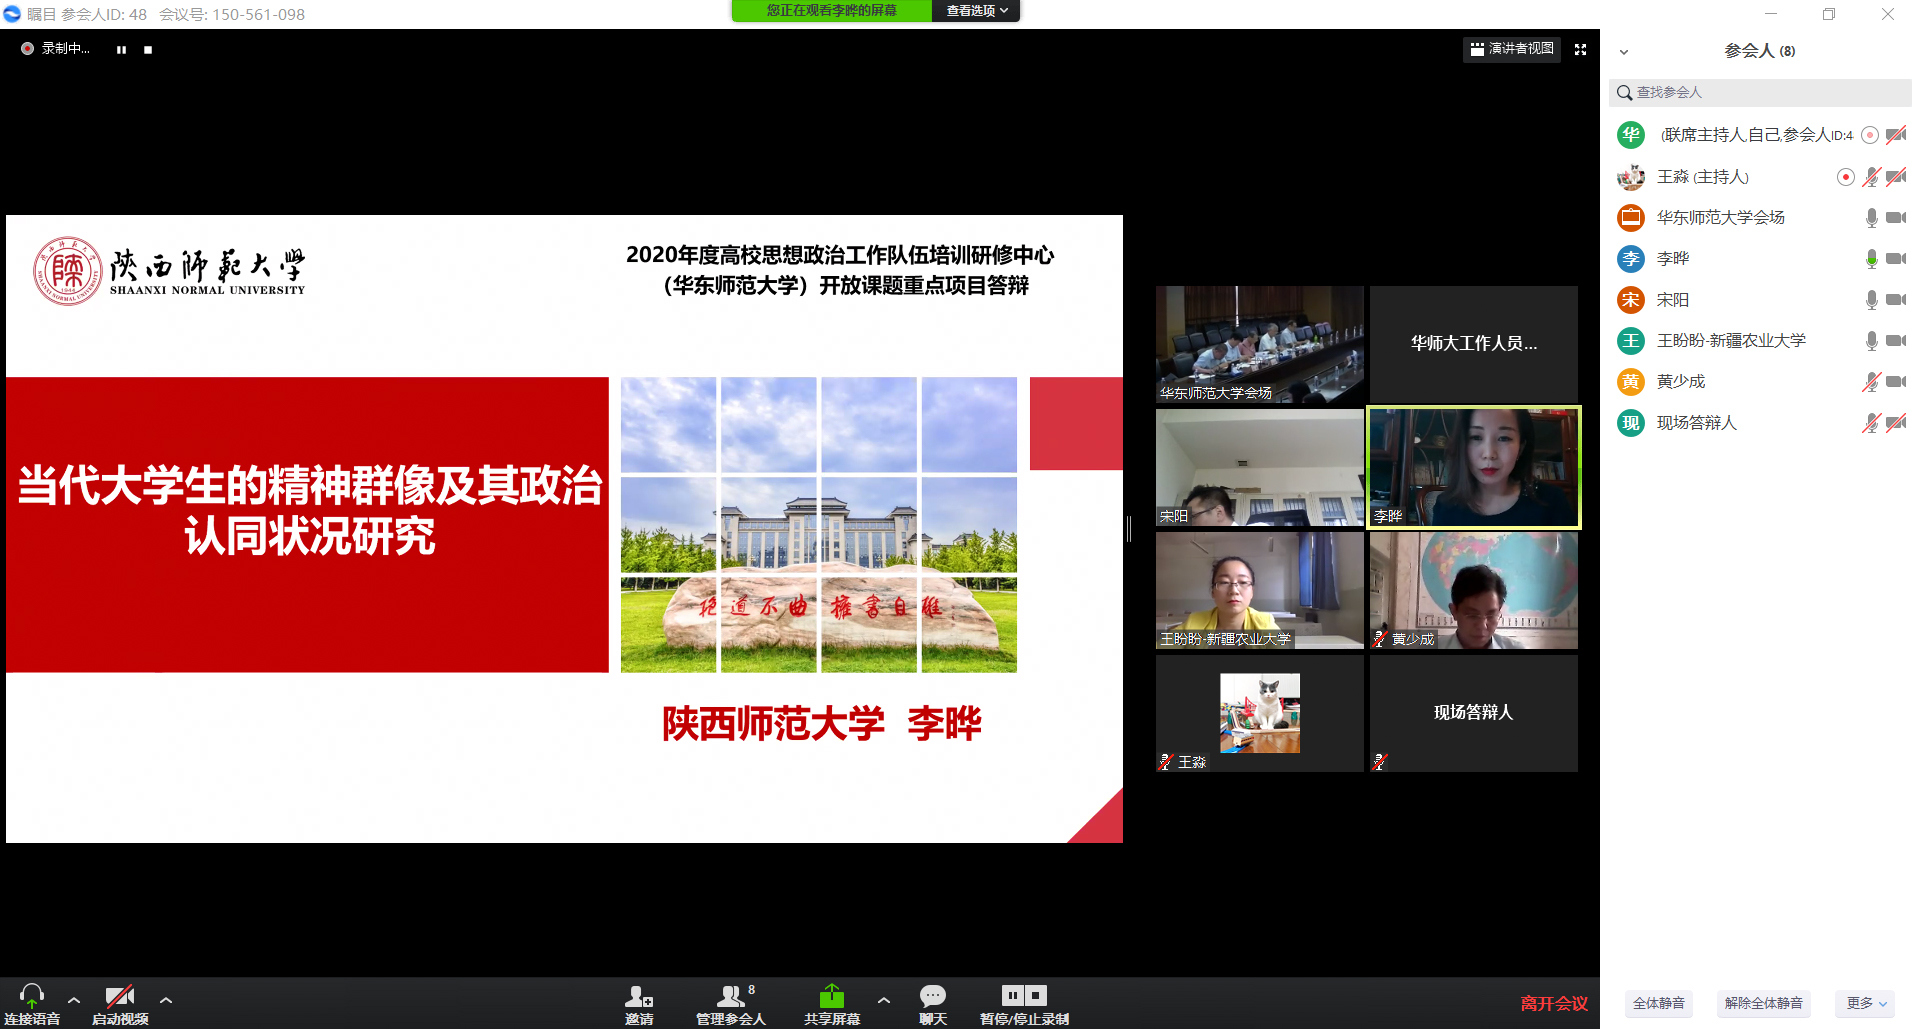Click 全体静音 mute all button
Screen dimensions: 1920x1029
[1658, 1003]
